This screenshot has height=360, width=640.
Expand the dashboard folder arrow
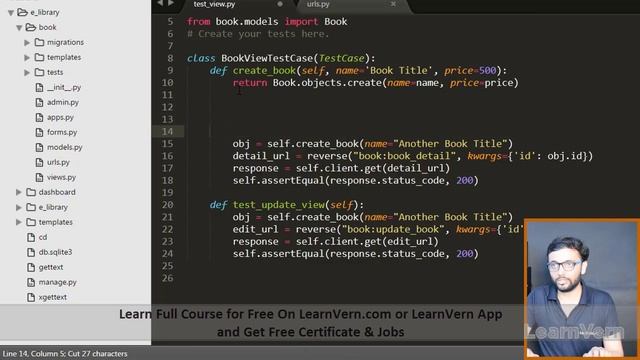[19, 192]
